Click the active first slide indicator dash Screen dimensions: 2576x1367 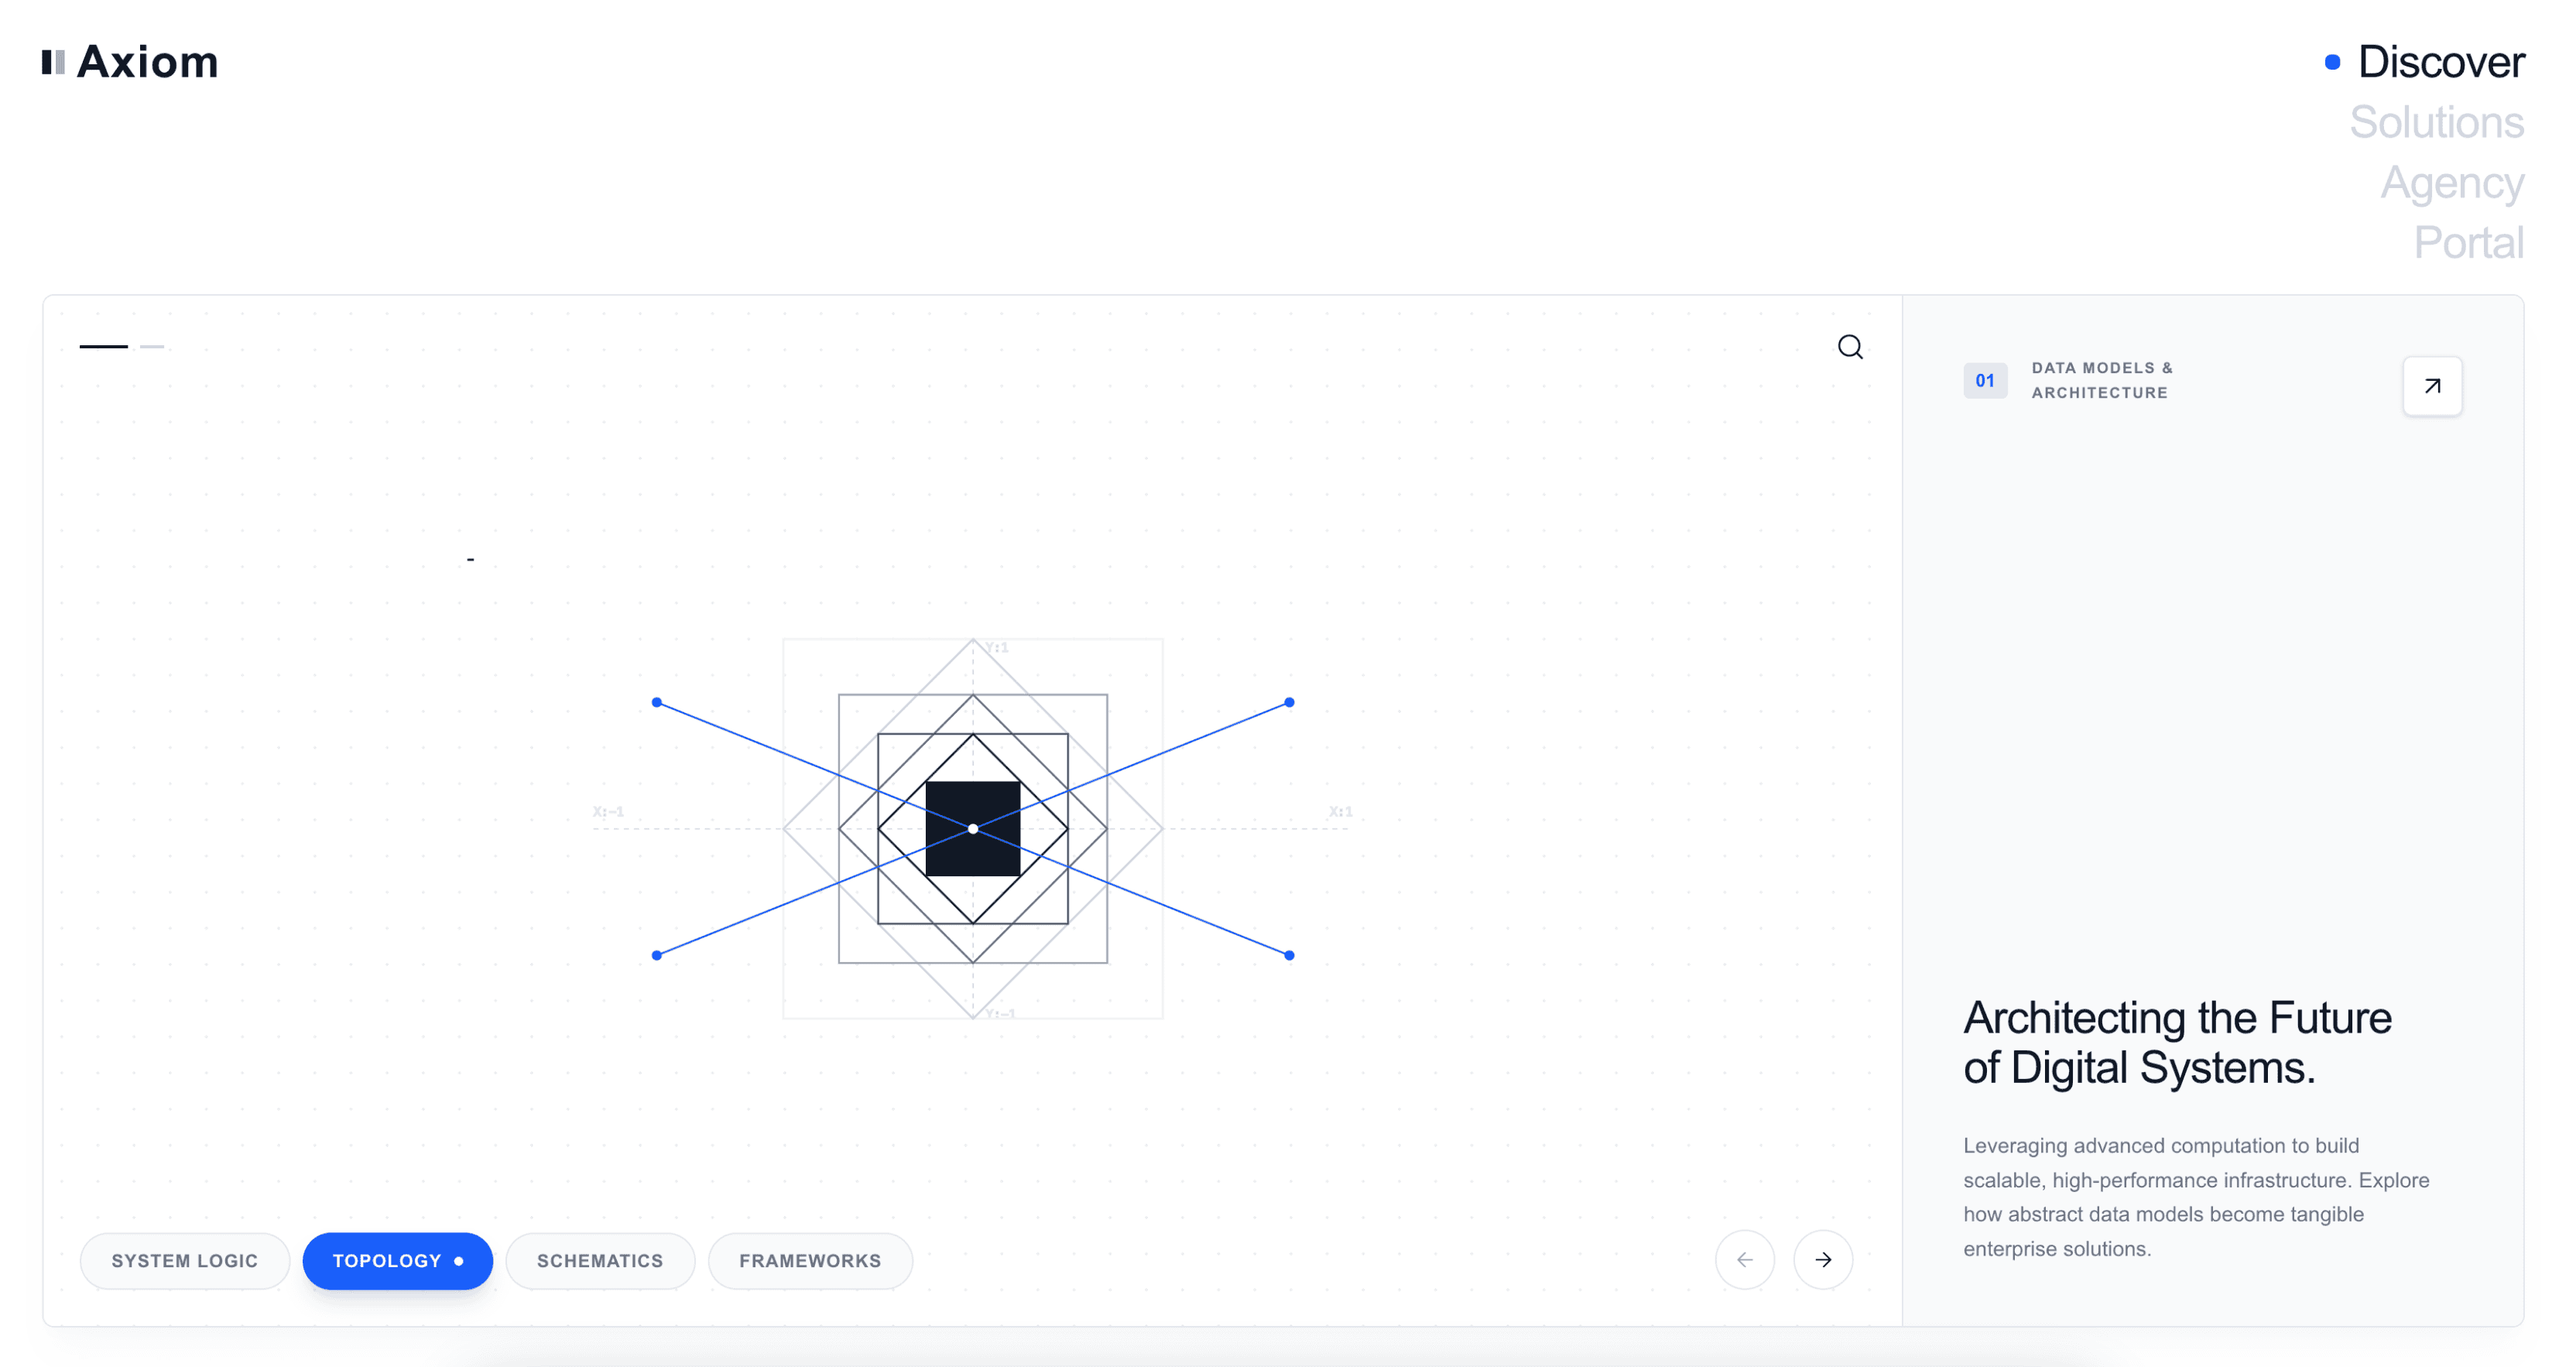point(104,346)
